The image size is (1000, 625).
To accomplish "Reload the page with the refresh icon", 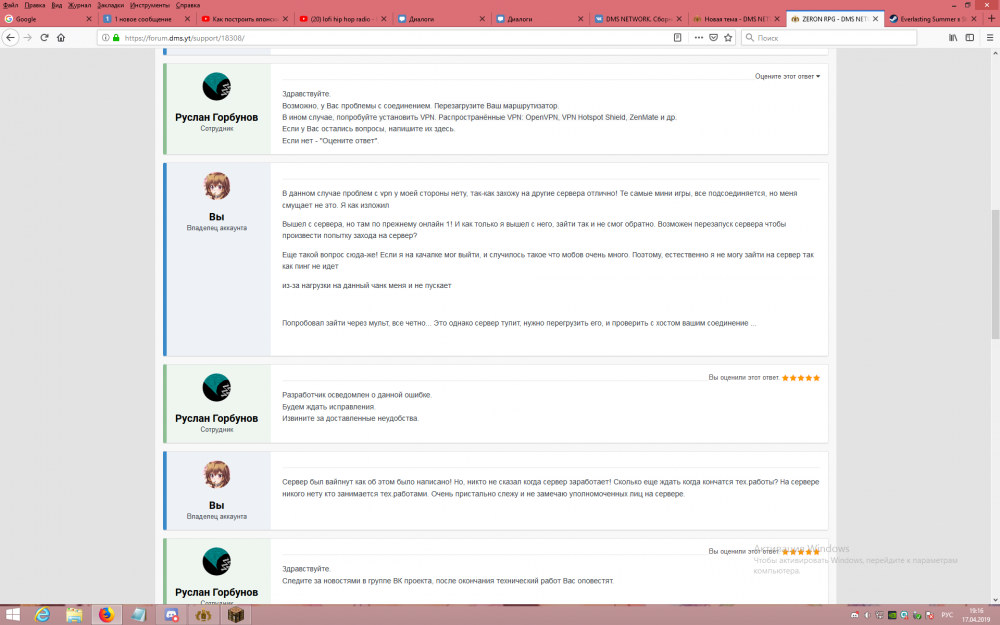I will [x=44, y=37].
